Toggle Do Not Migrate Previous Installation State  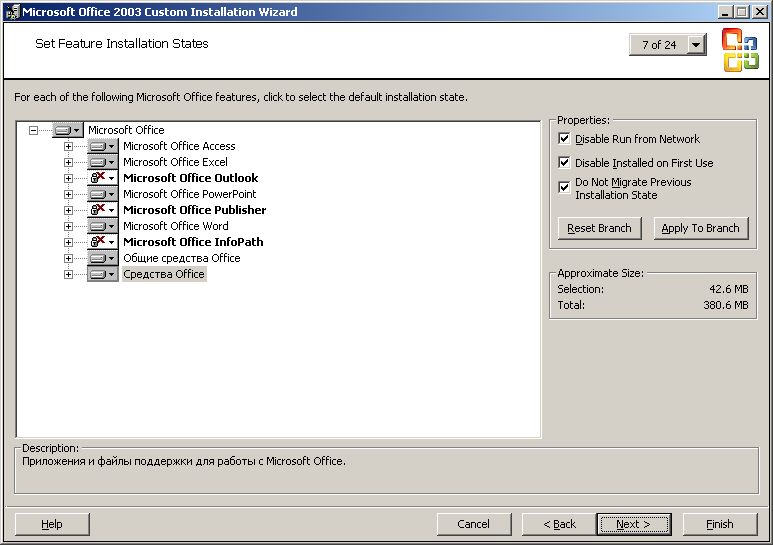pos(564,187)
